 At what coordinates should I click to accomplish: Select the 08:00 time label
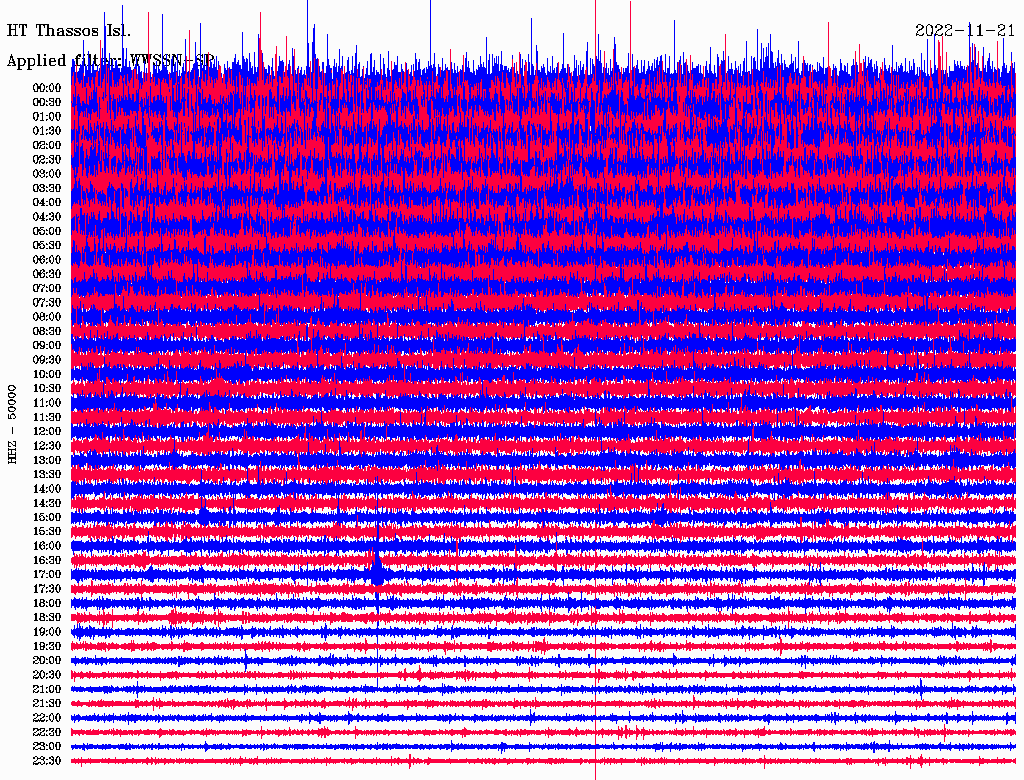47,317
